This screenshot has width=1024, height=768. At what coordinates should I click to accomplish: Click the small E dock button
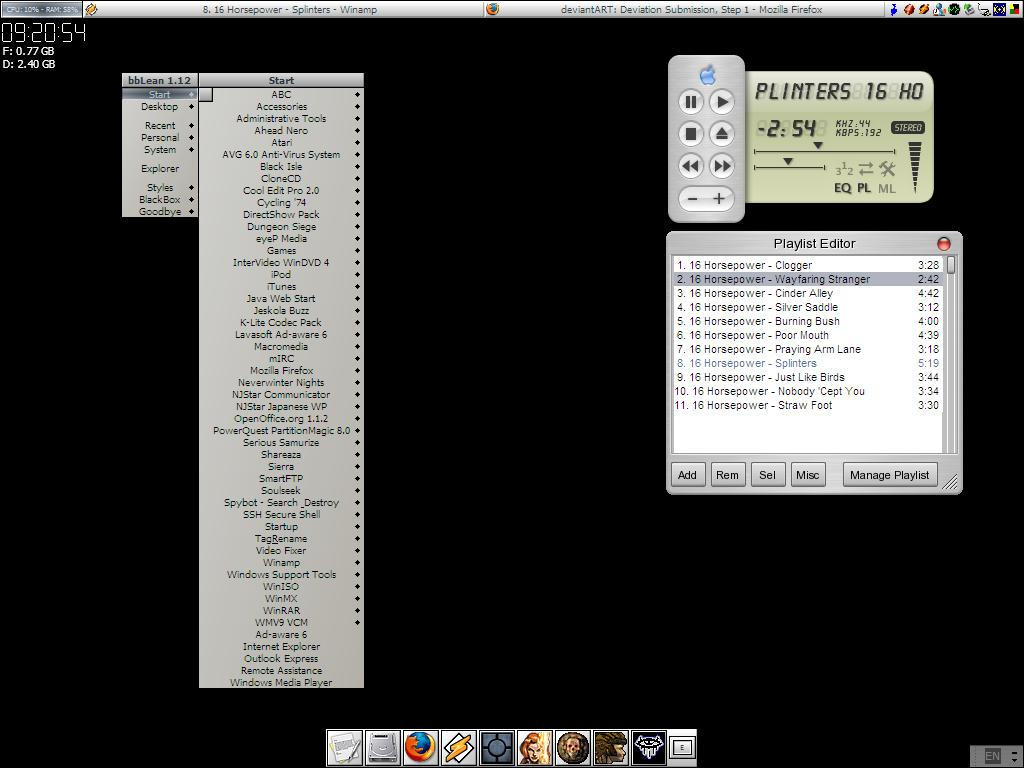[682, 748]
